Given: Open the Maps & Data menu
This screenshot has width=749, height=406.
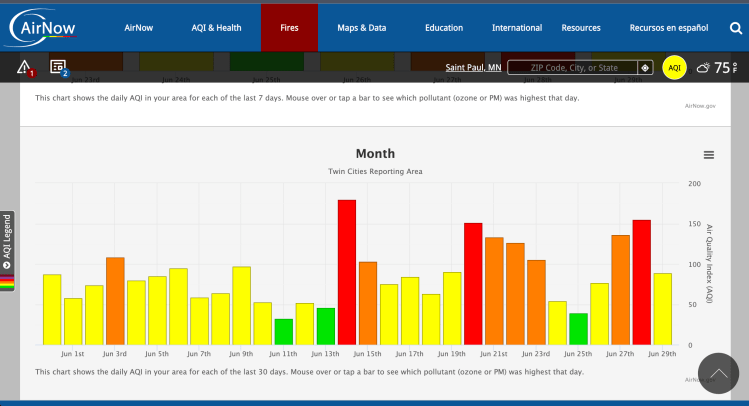Looking at the screenshot, I should [361, 28].
